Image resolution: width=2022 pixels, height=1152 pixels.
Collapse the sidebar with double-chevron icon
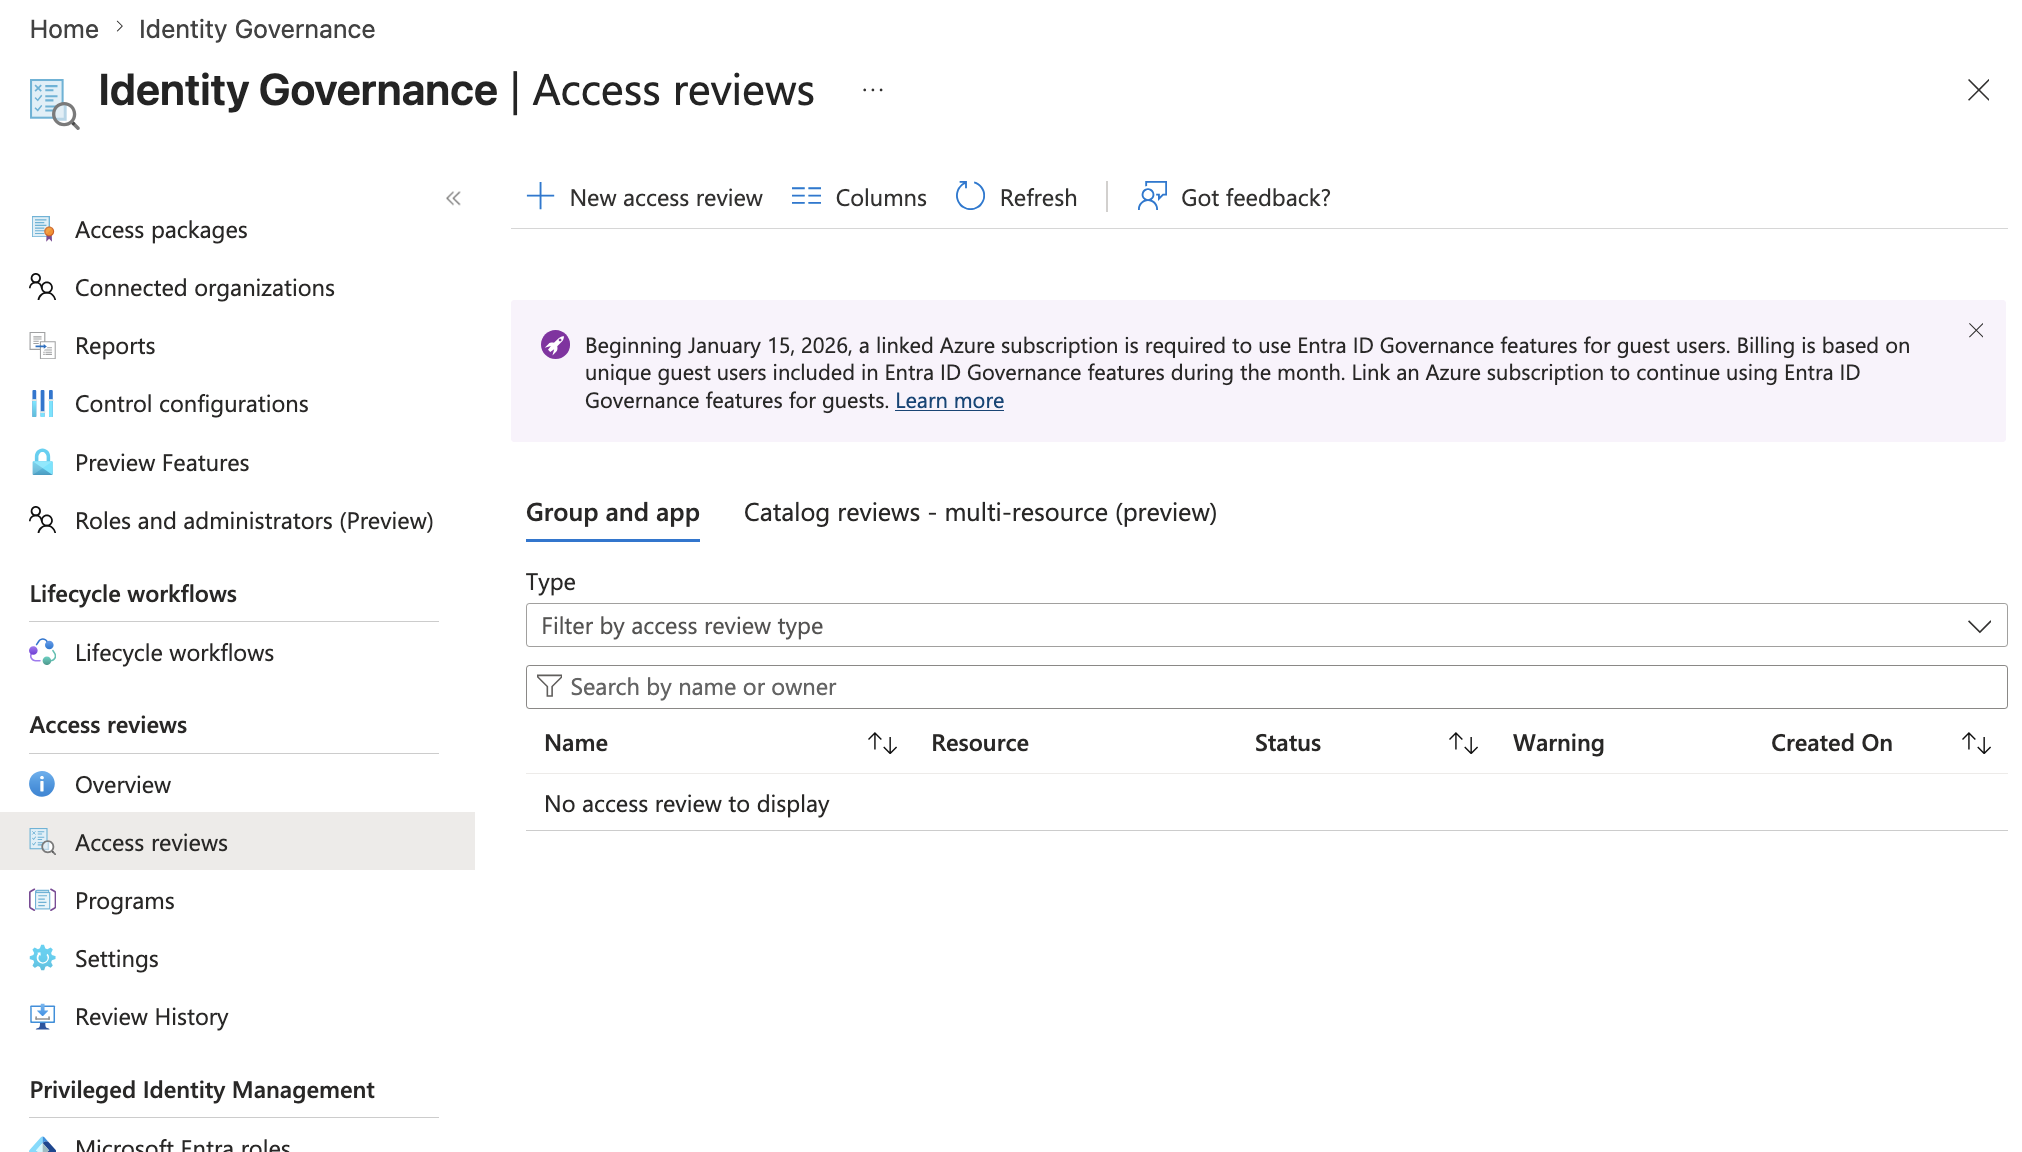453,198
